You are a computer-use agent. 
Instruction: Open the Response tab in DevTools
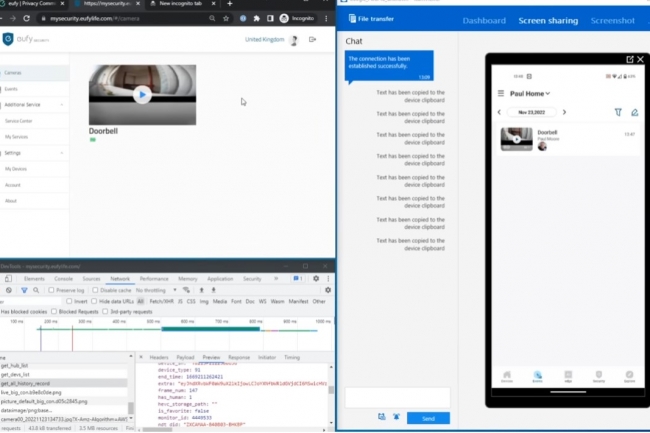(x=239, y=357)
